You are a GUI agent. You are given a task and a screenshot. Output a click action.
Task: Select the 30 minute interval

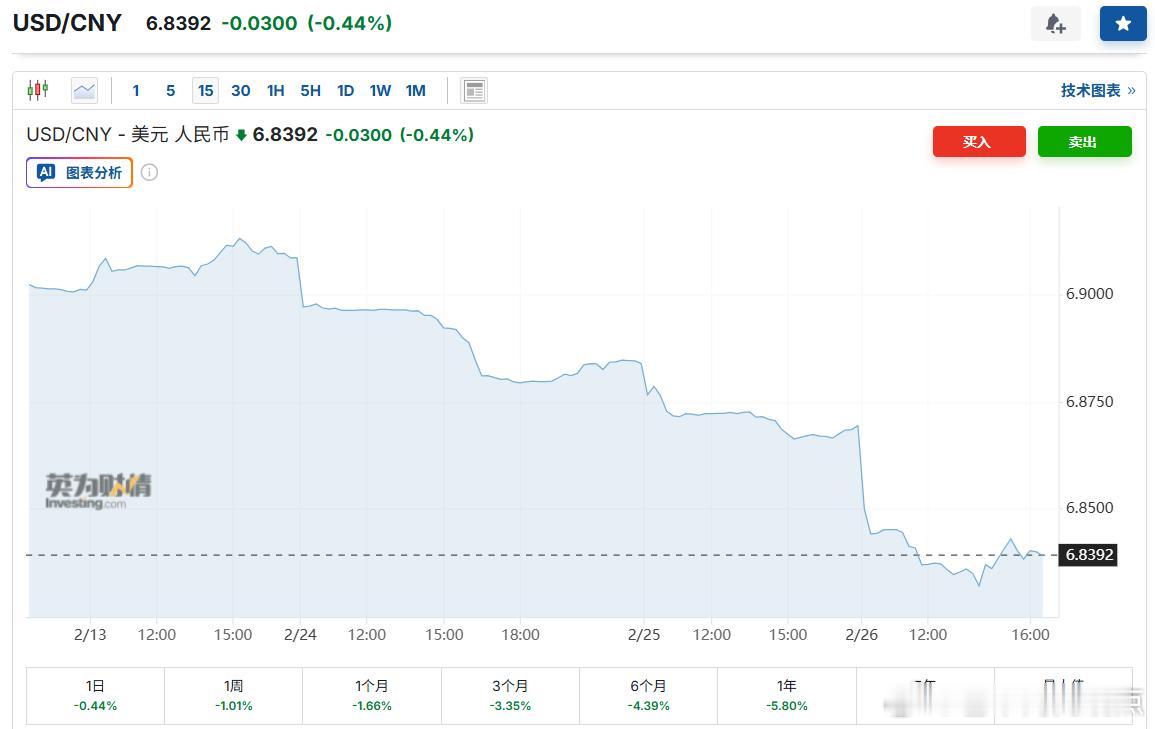pos(241,91)
